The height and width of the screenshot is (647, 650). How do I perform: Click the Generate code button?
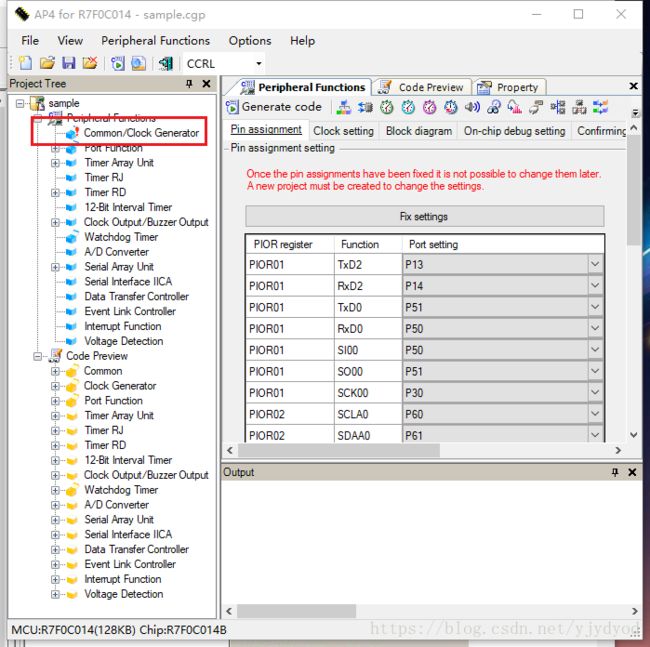point(274,107)
